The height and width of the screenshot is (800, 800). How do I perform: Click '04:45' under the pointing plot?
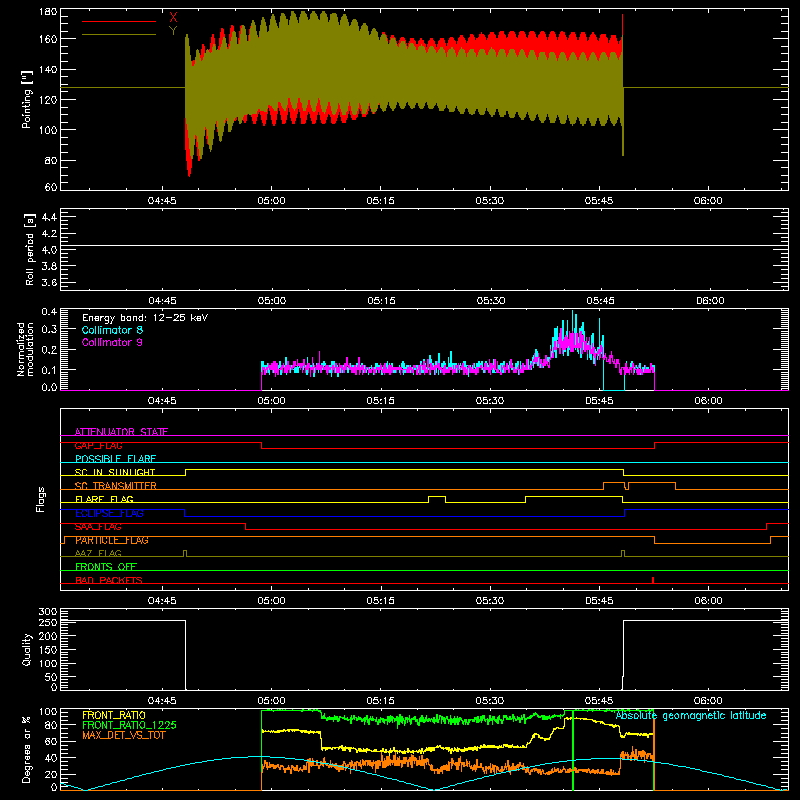point(162,201)
